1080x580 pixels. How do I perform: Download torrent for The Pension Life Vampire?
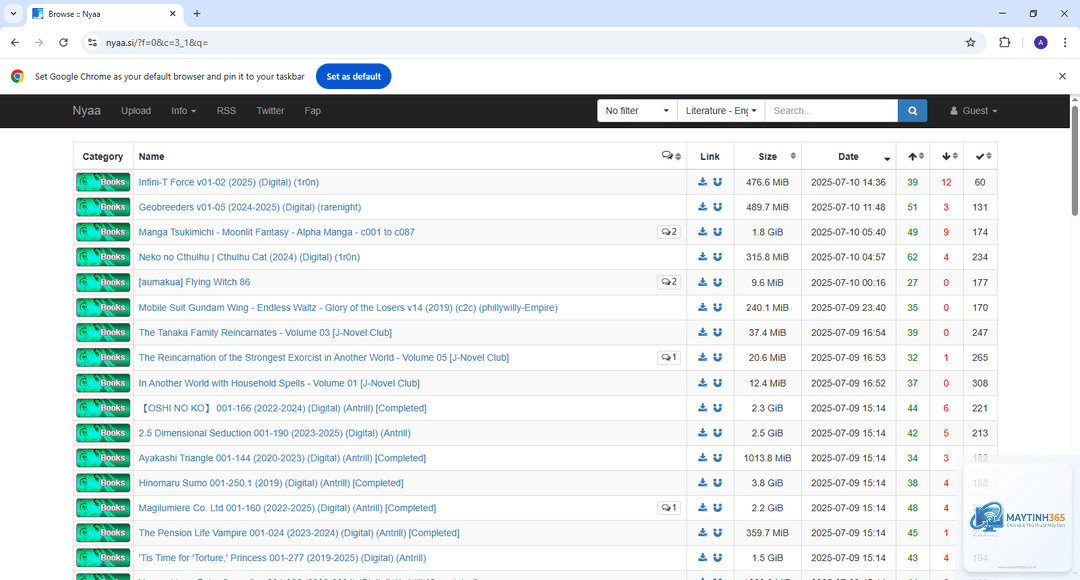[x=703, y=532]
